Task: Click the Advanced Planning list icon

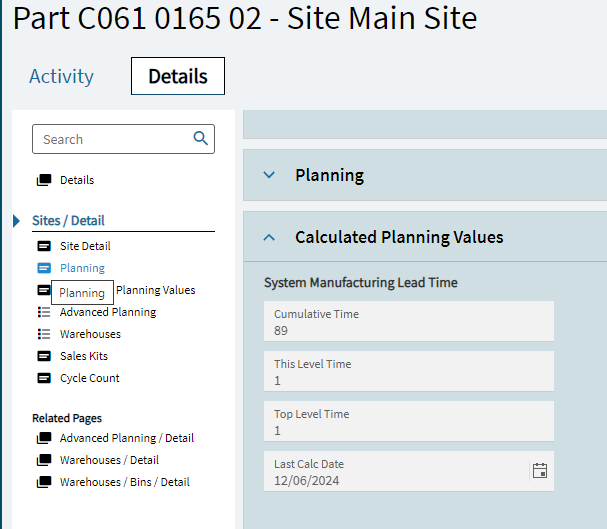Action: pyautogui.click(x=44, y=312)
